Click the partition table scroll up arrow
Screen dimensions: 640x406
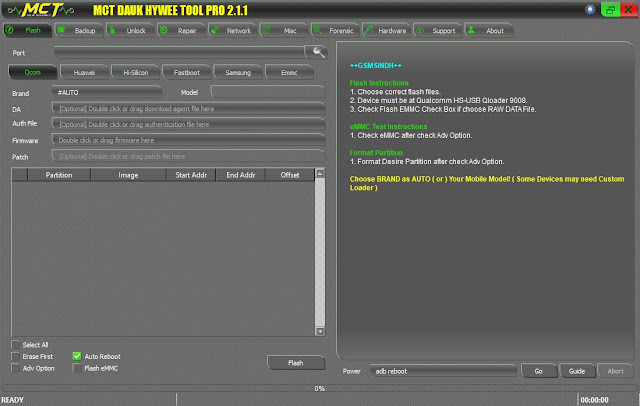320,173
